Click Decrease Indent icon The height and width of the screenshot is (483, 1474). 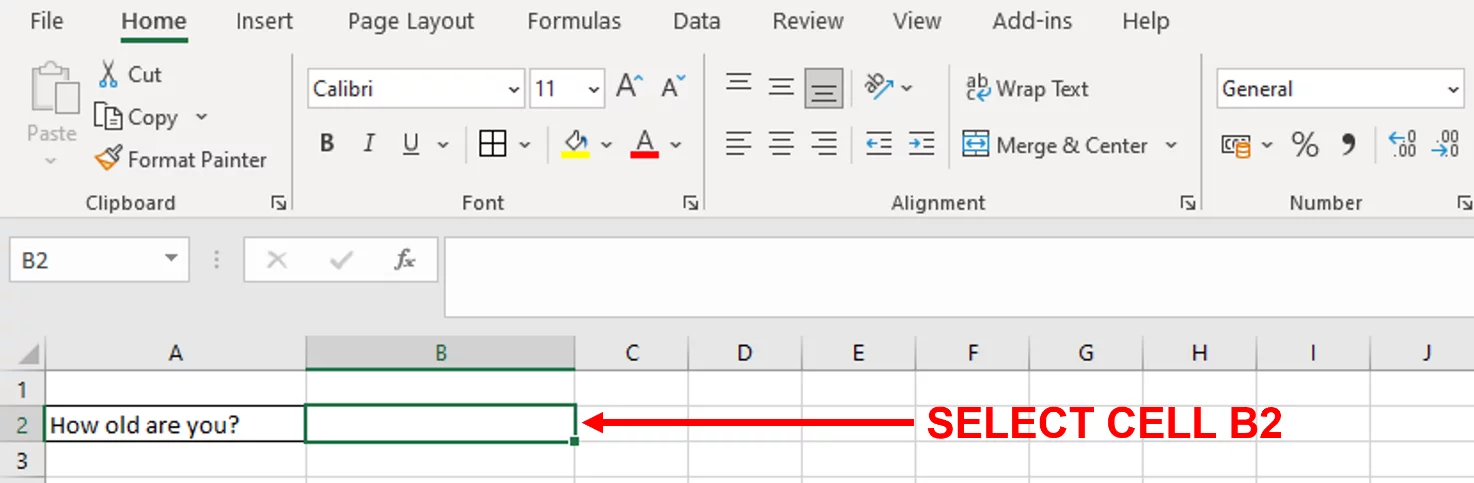pyautogui.click(x=879, y=144)
